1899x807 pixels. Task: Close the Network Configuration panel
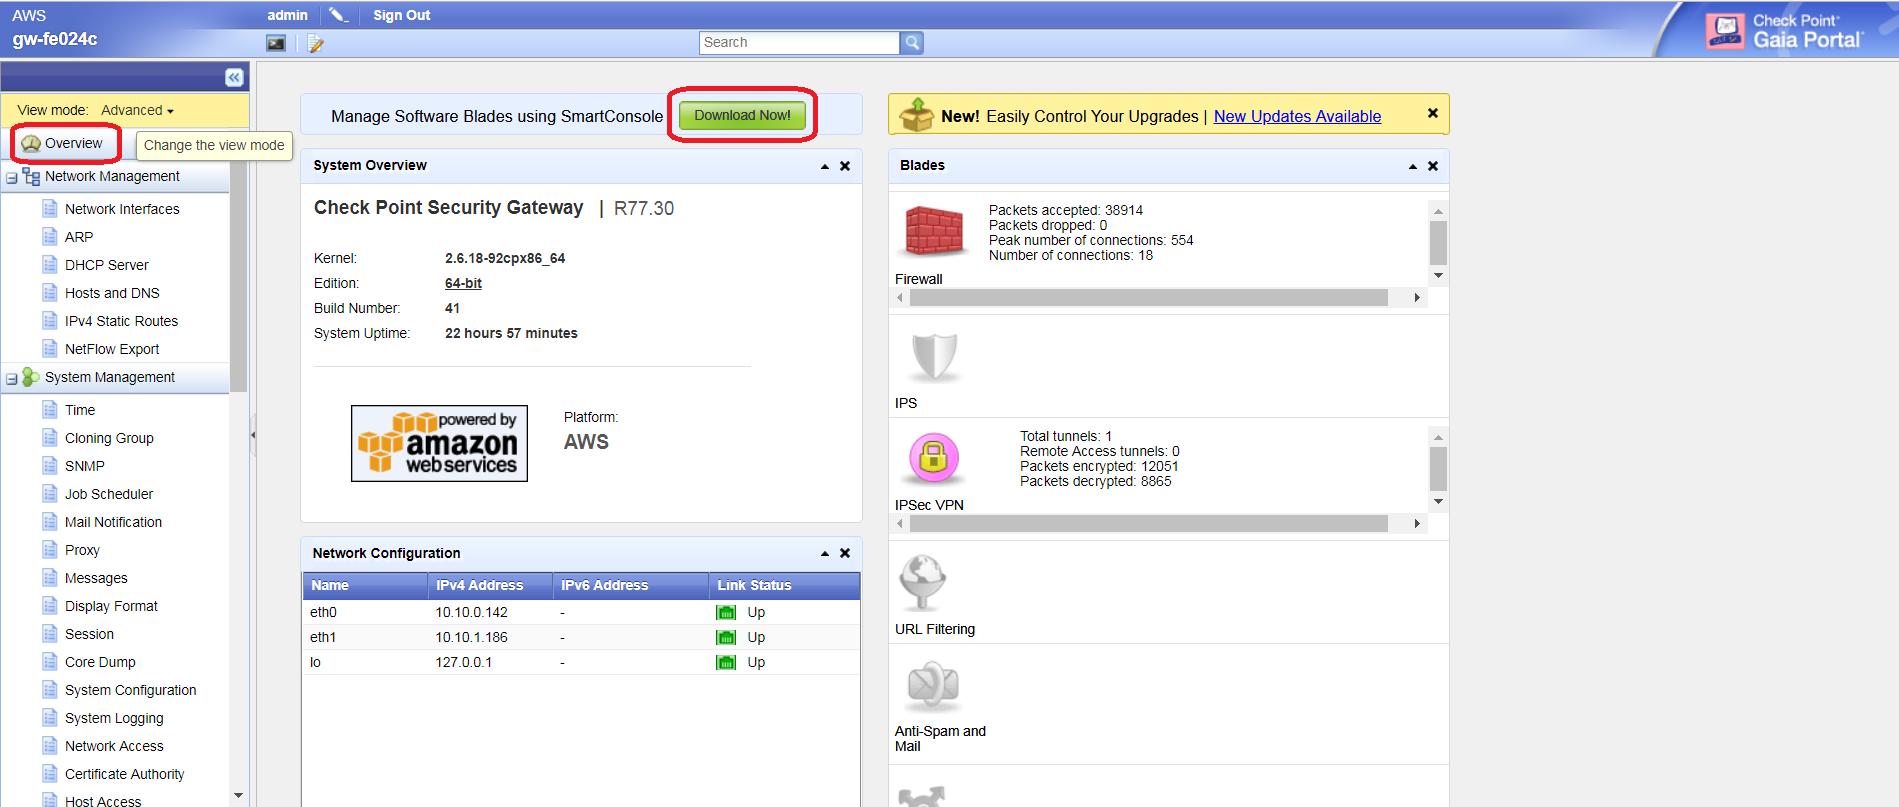coord(845,553)
